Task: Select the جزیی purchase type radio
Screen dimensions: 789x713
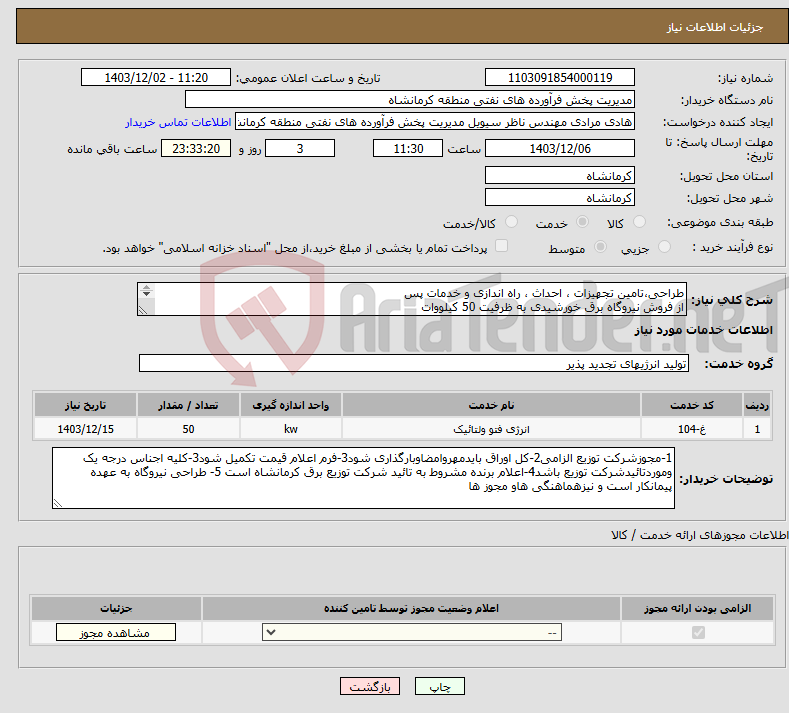Action: coord(664,247)
